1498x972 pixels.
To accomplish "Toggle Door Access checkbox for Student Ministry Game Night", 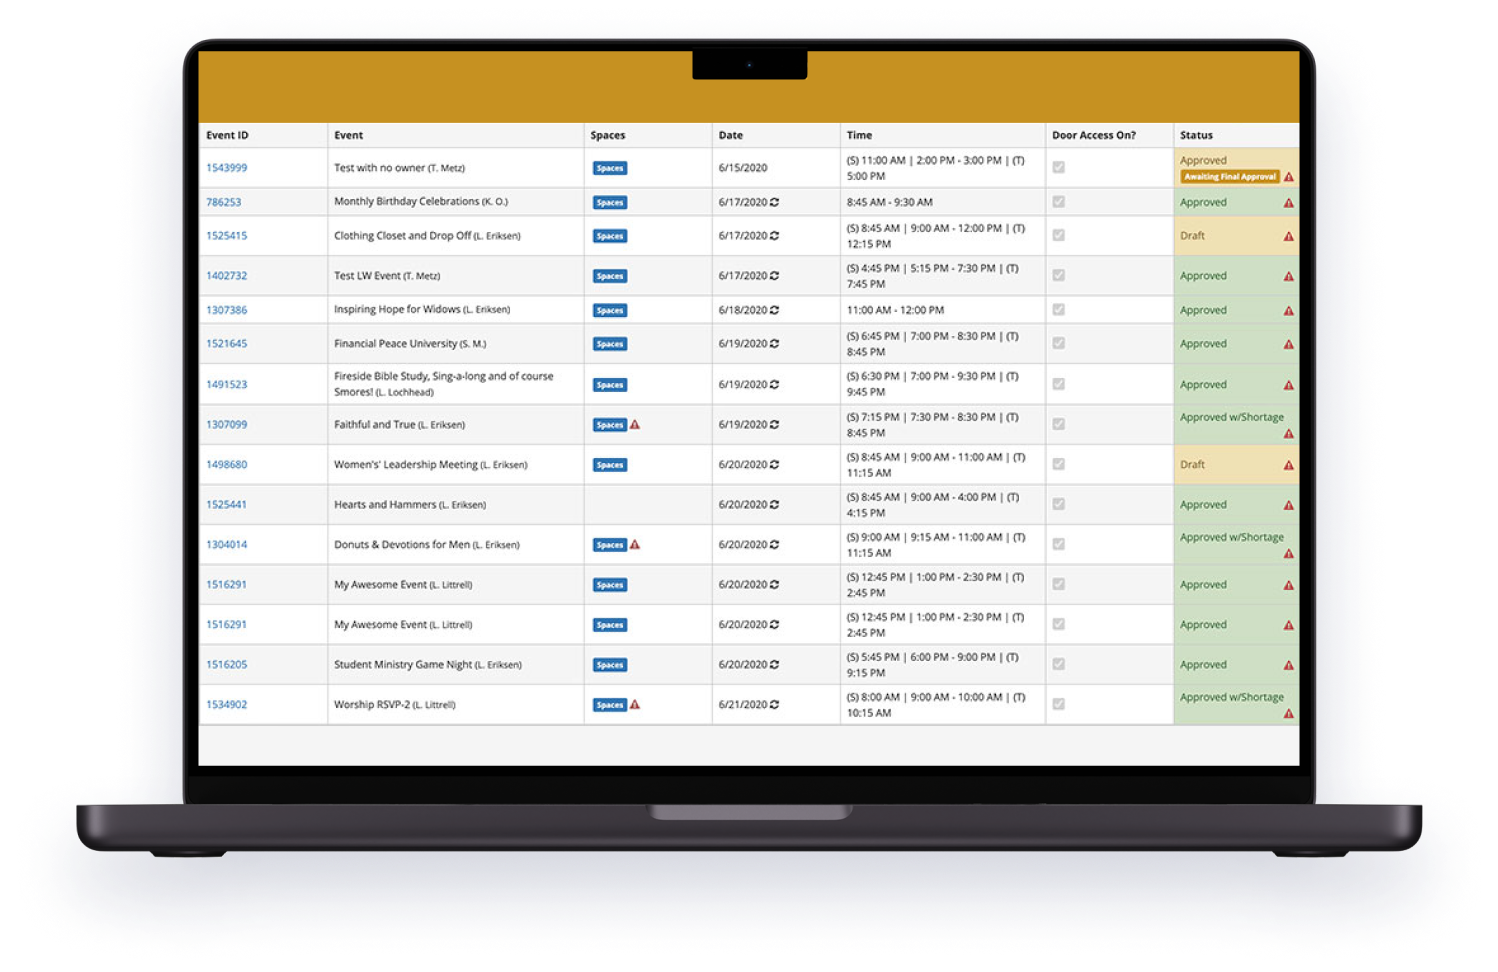I will pyautogui.click(x=1058, y=664).
